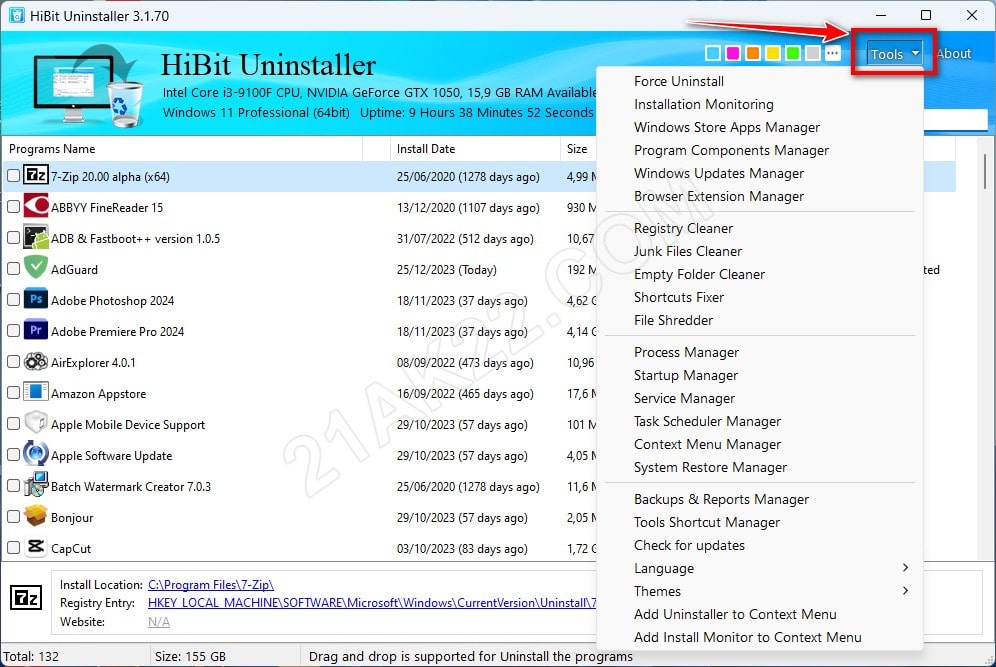Click the Bonjour box icon
The height and width of the screenshot is (667, 996).
pyautogui.click(x=36, y=516)
